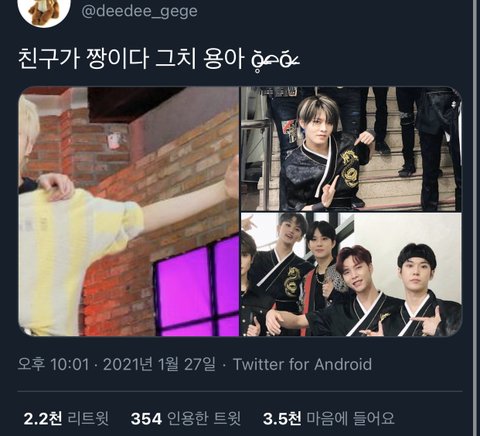480x436 pixels.
Task: Click the gold dragon embroidery in top-right photo
Action: pyautogui.click(x=349, y=169)
